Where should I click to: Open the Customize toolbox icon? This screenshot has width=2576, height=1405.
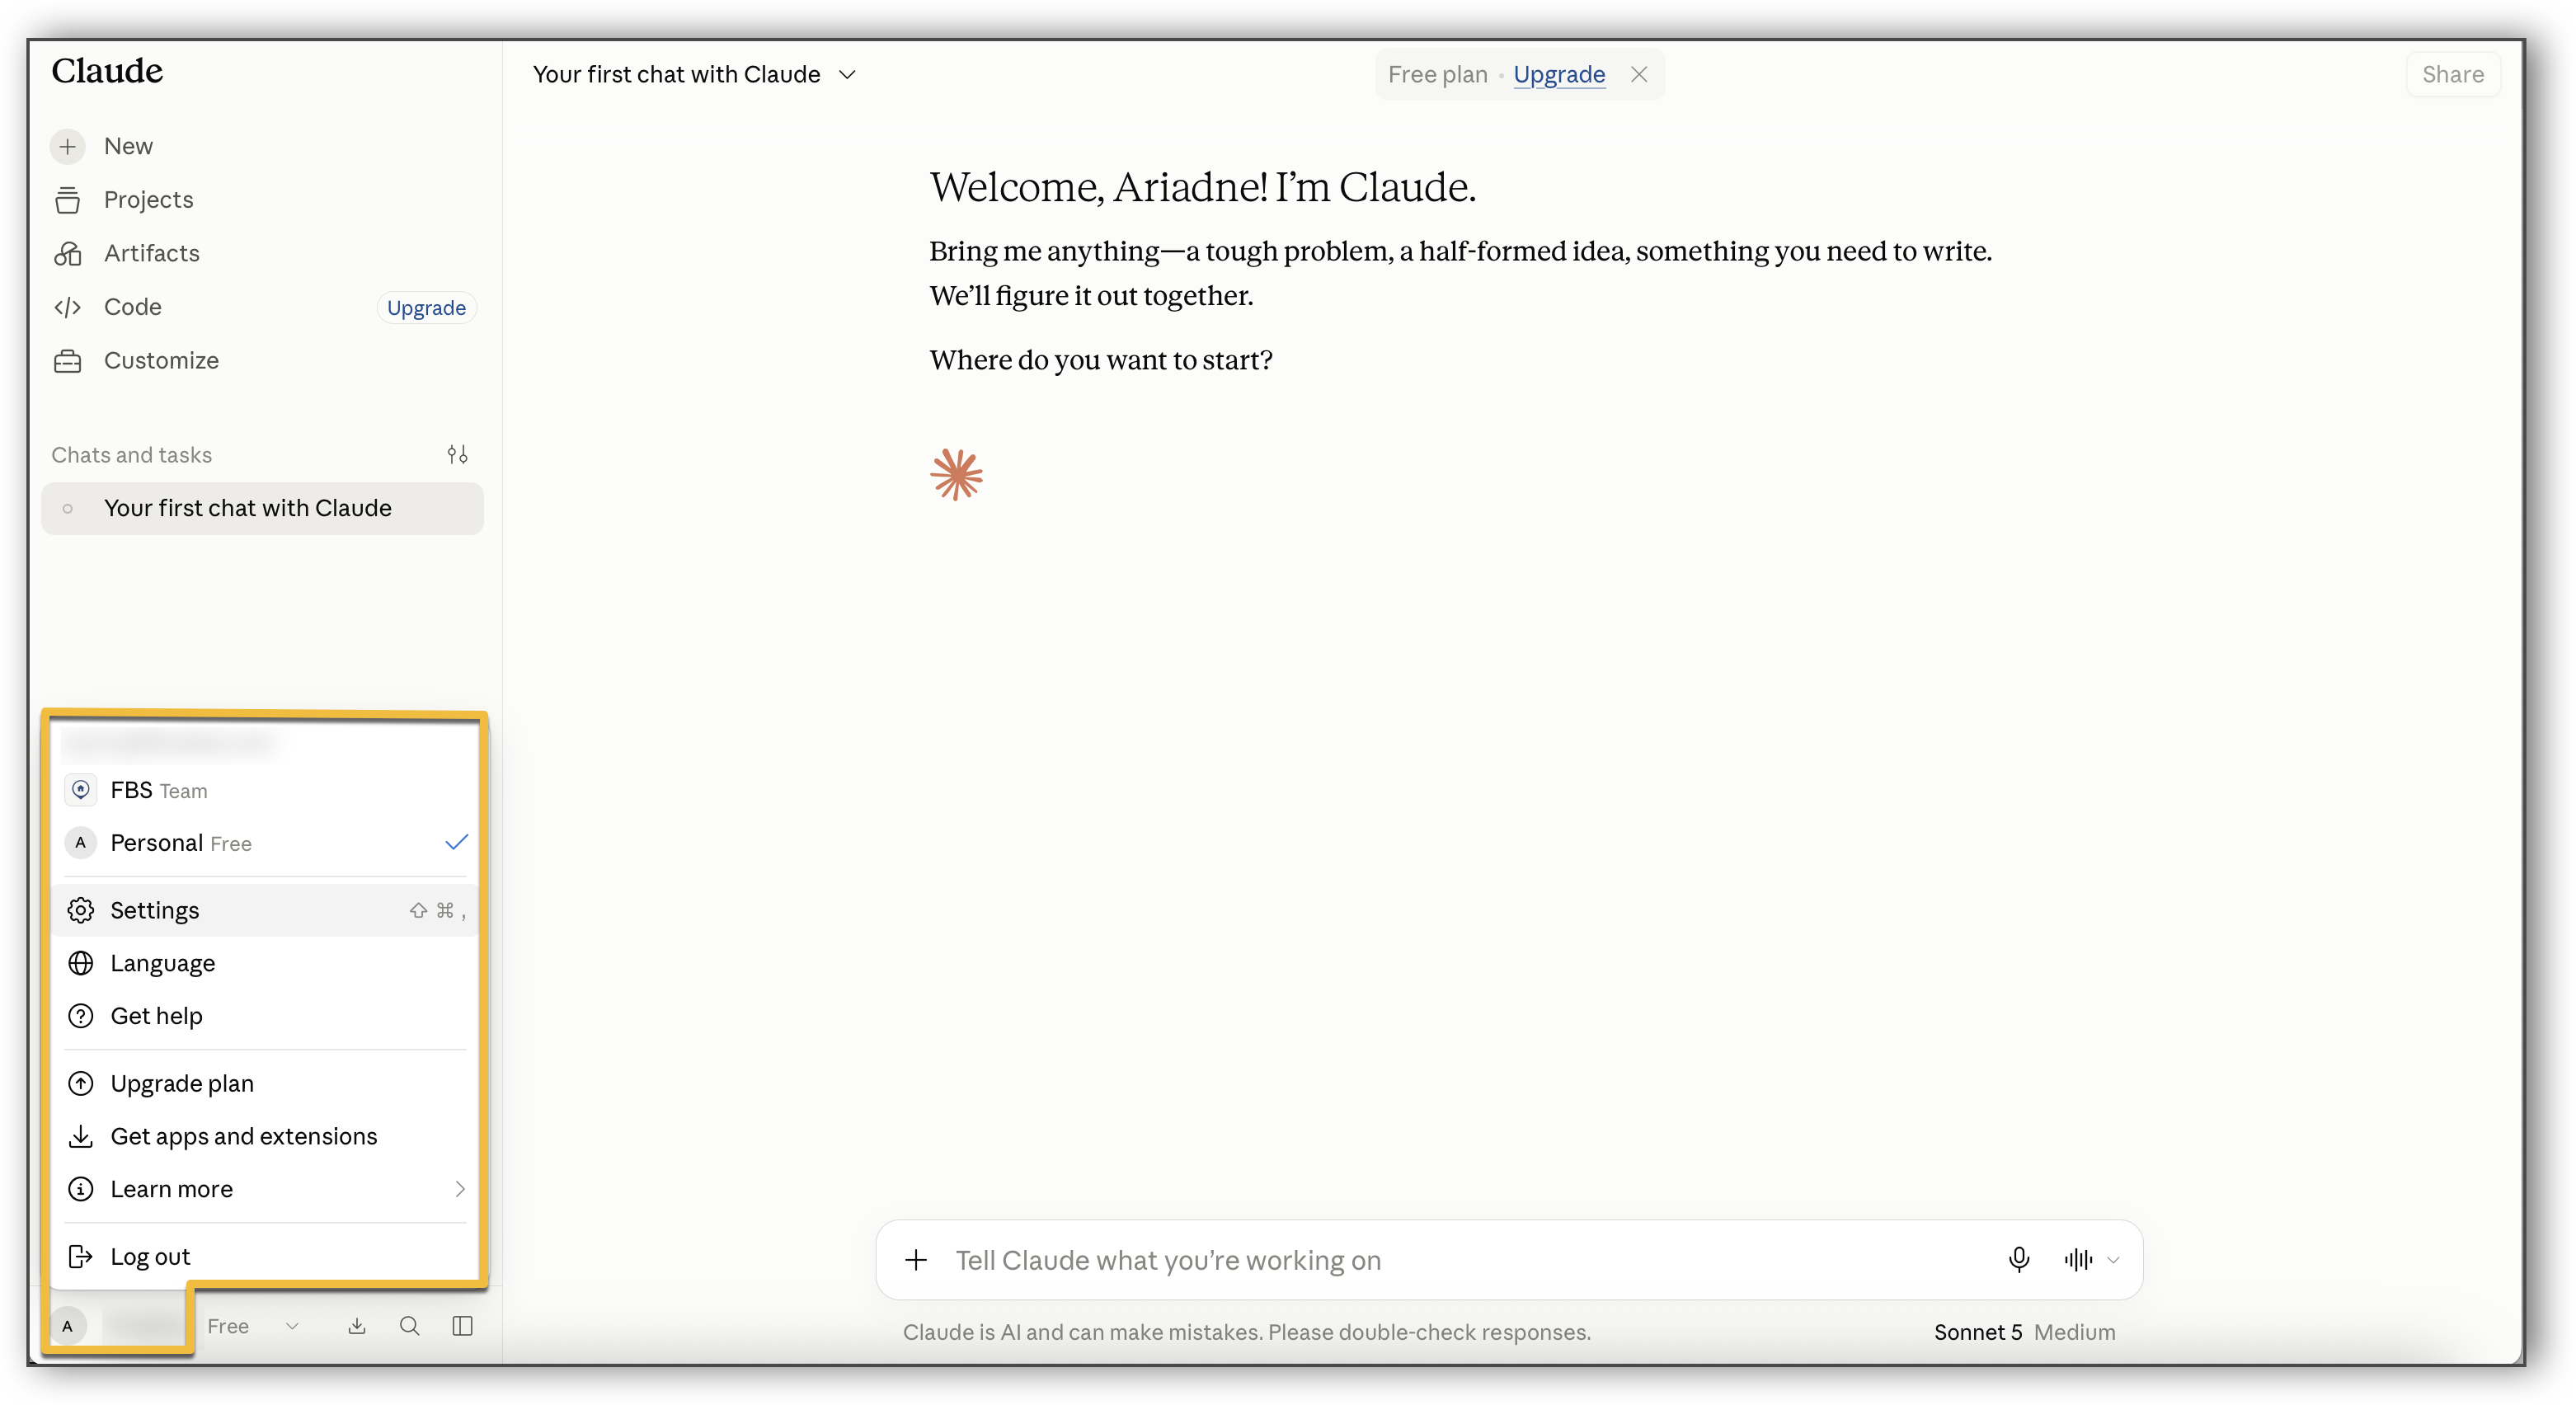click(67, 361)
